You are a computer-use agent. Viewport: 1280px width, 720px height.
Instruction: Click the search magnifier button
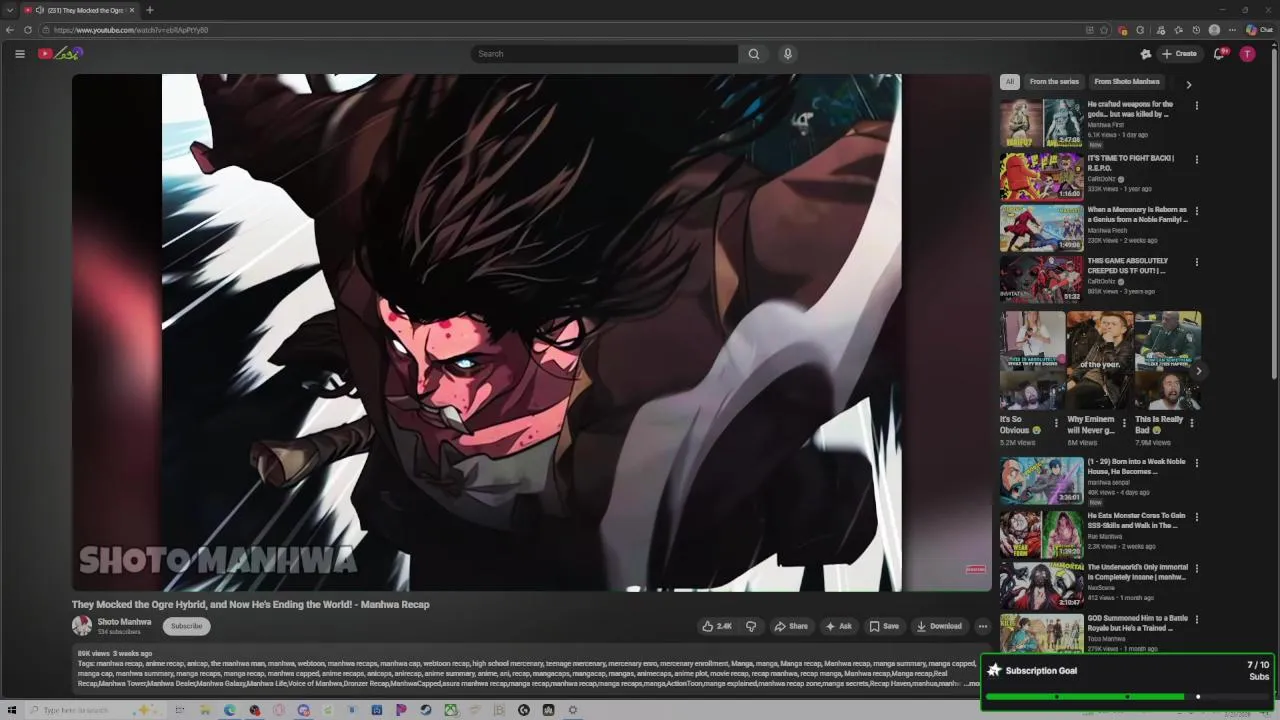pos(754,54)
